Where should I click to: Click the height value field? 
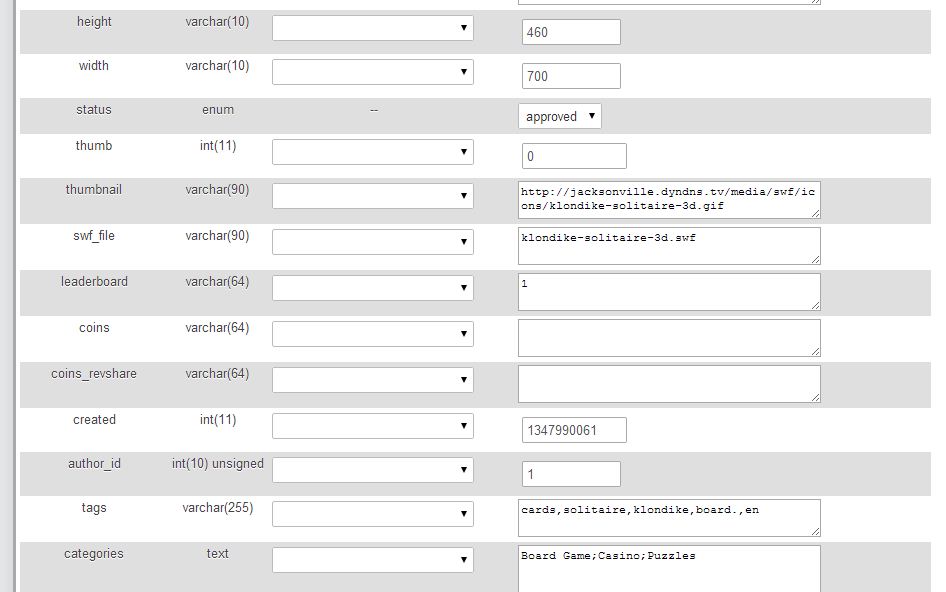click(571, 32)
